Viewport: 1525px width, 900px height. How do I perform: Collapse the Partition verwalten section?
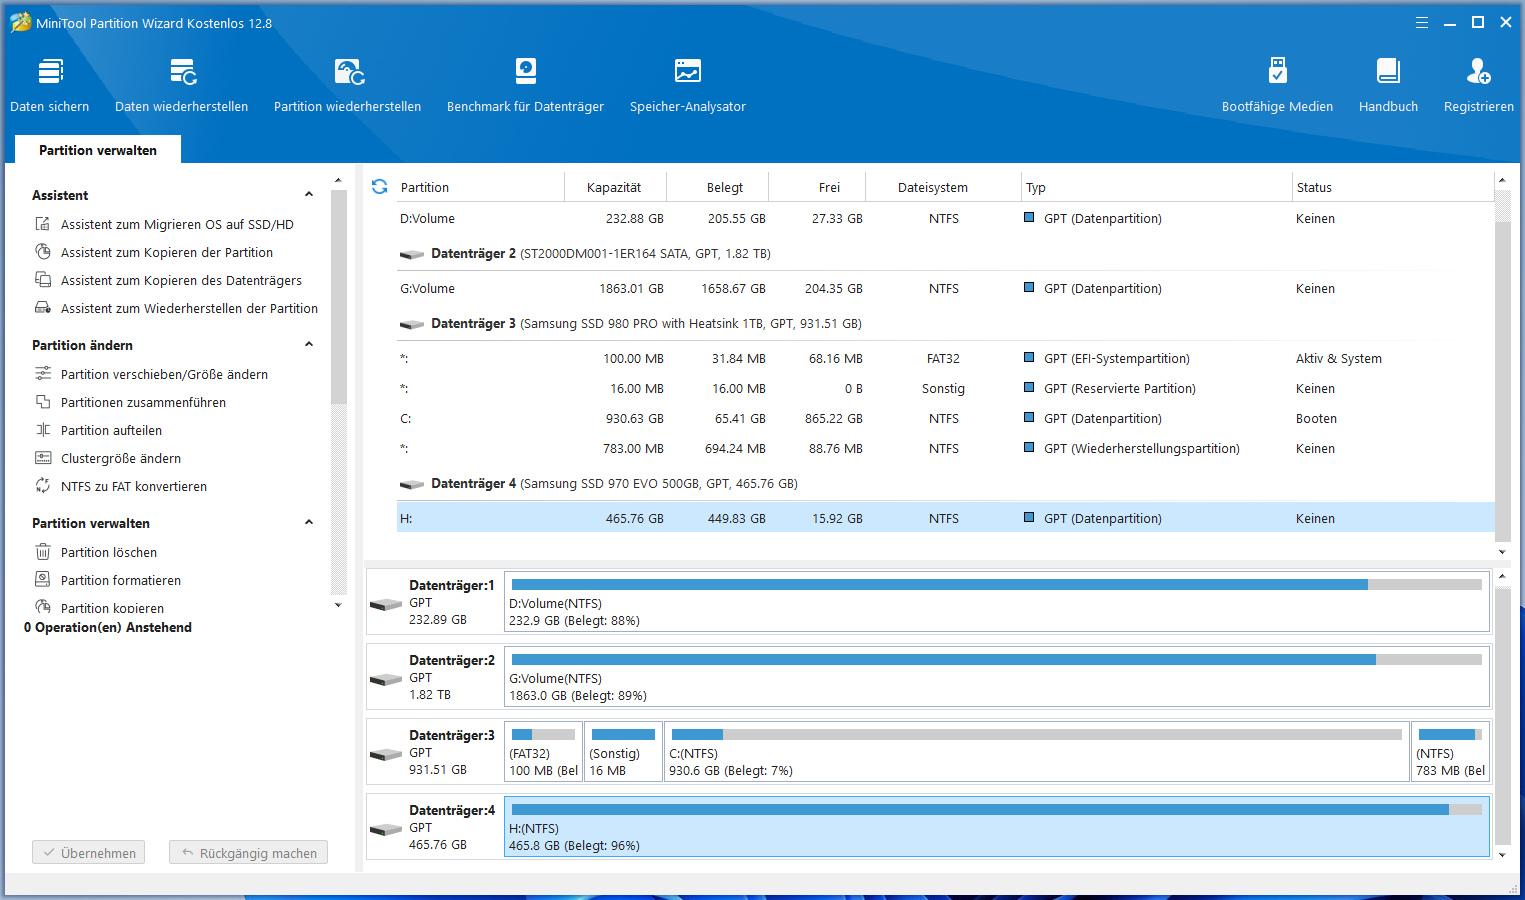309,523
